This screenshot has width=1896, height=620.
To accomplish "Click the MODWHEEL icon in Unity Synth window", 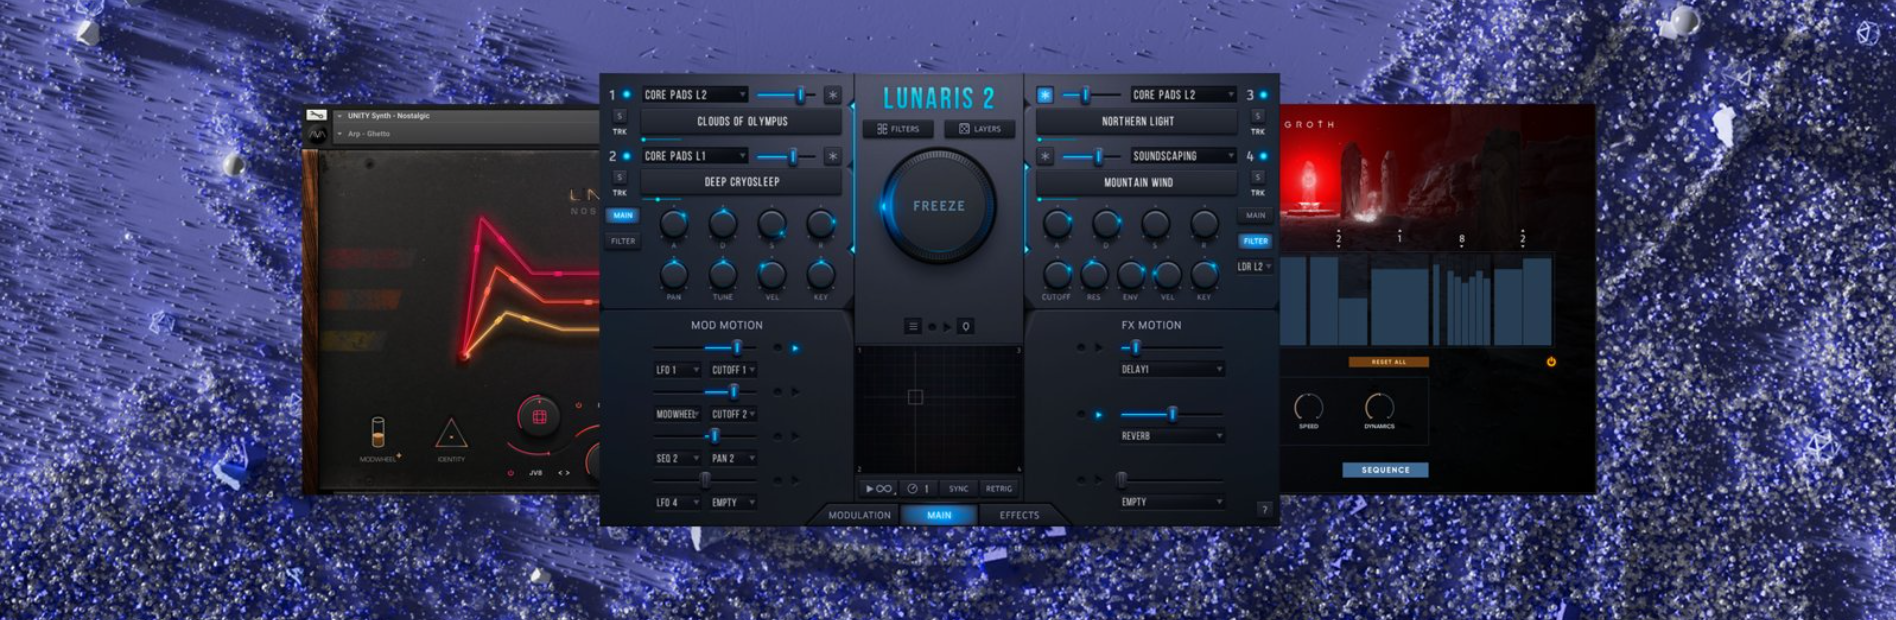I will [378, 433].
